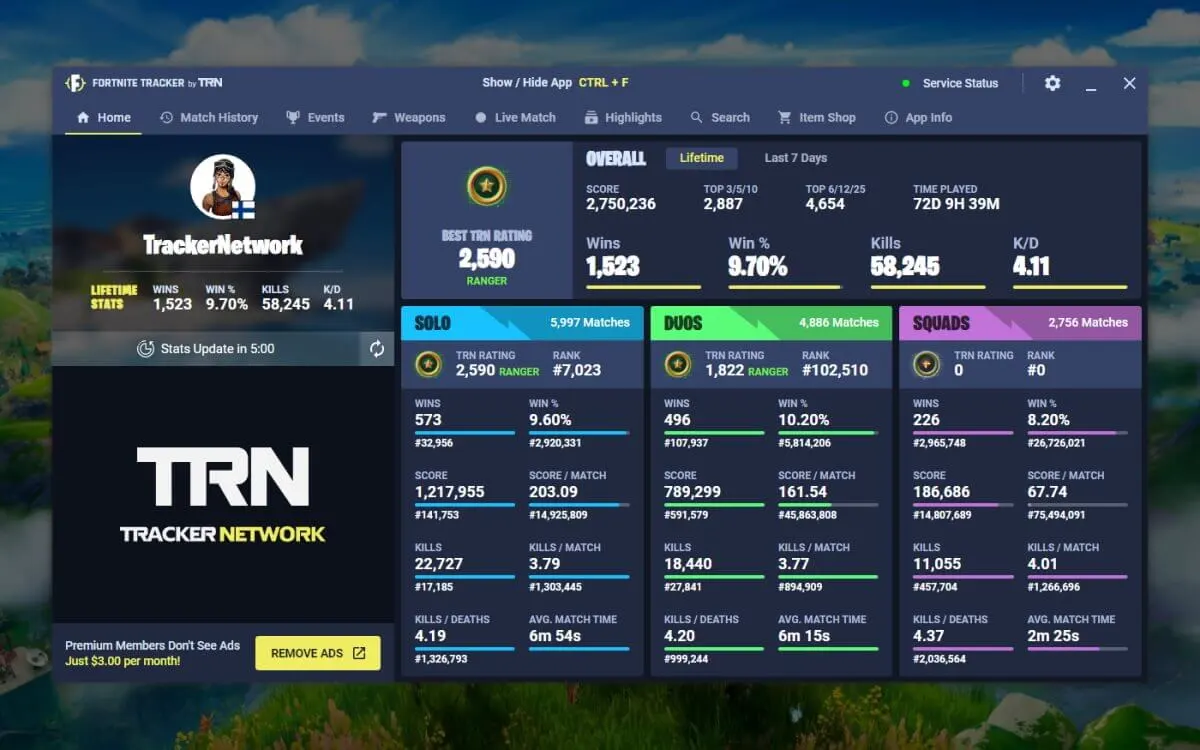This screenshot has width=1200, height=750.
Task: Open the Match History tab icon
Action: click(166, 117)
